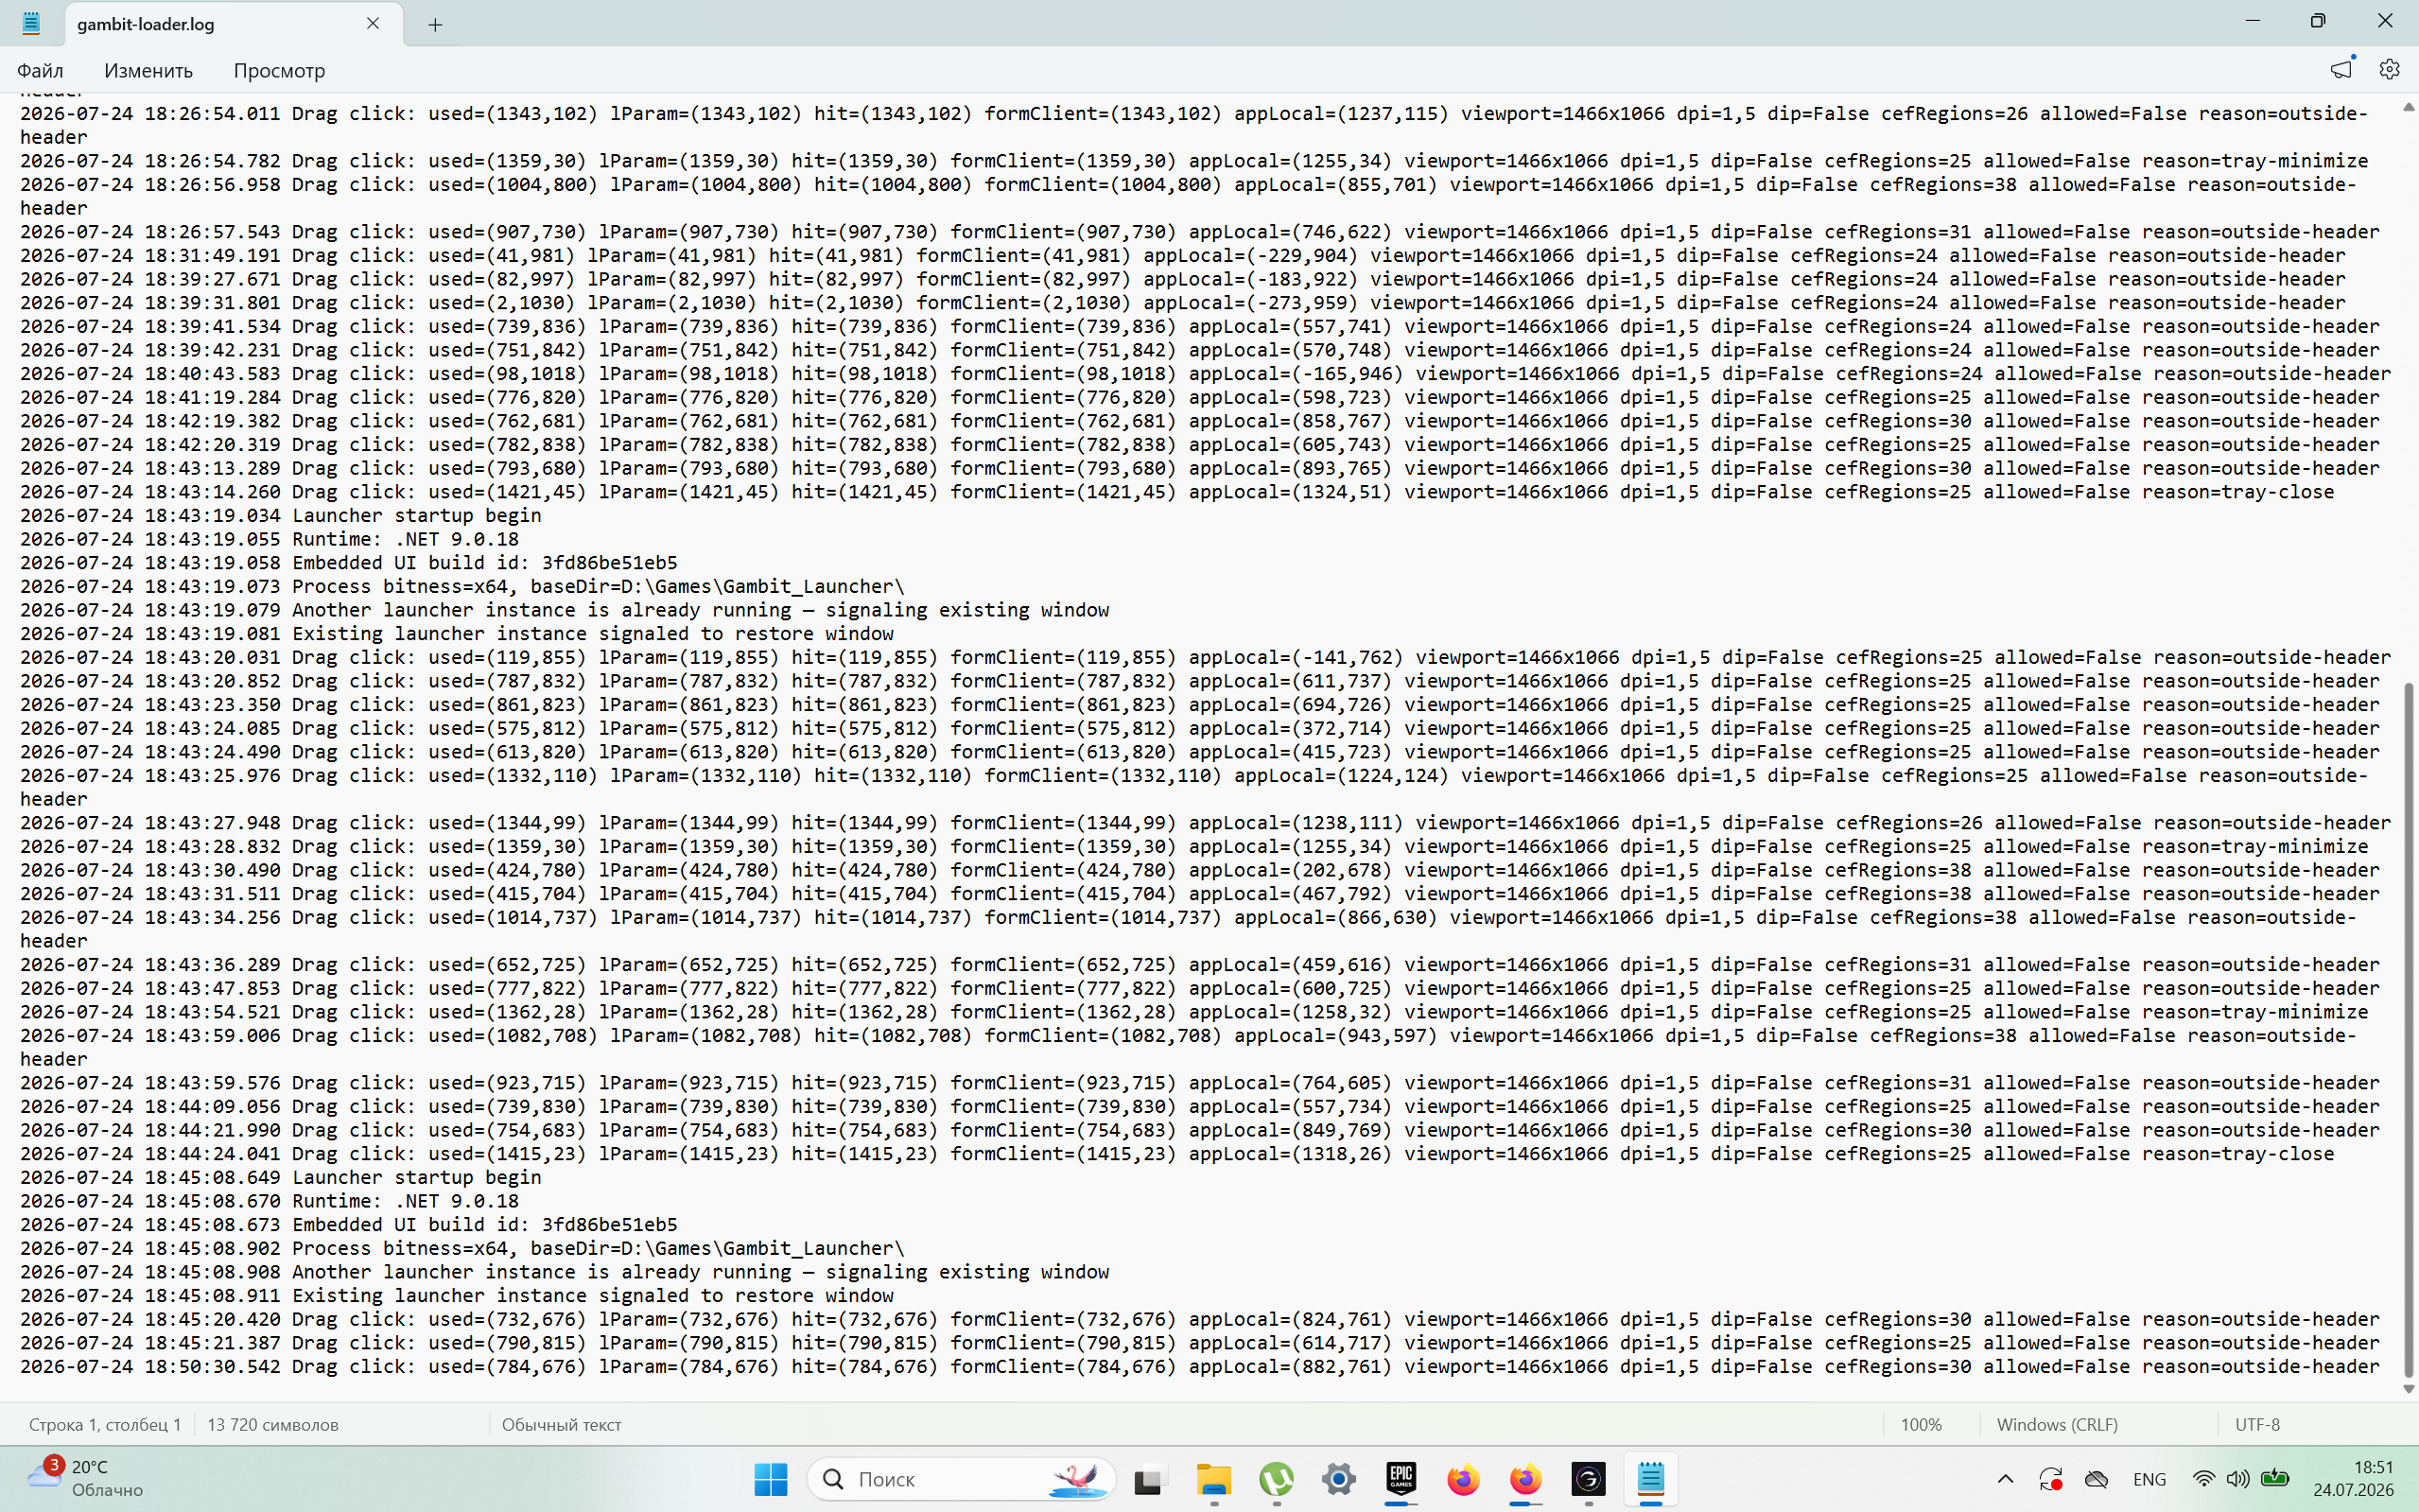
Task: Open the Изменить menu
Action: (x=148, y=70)
